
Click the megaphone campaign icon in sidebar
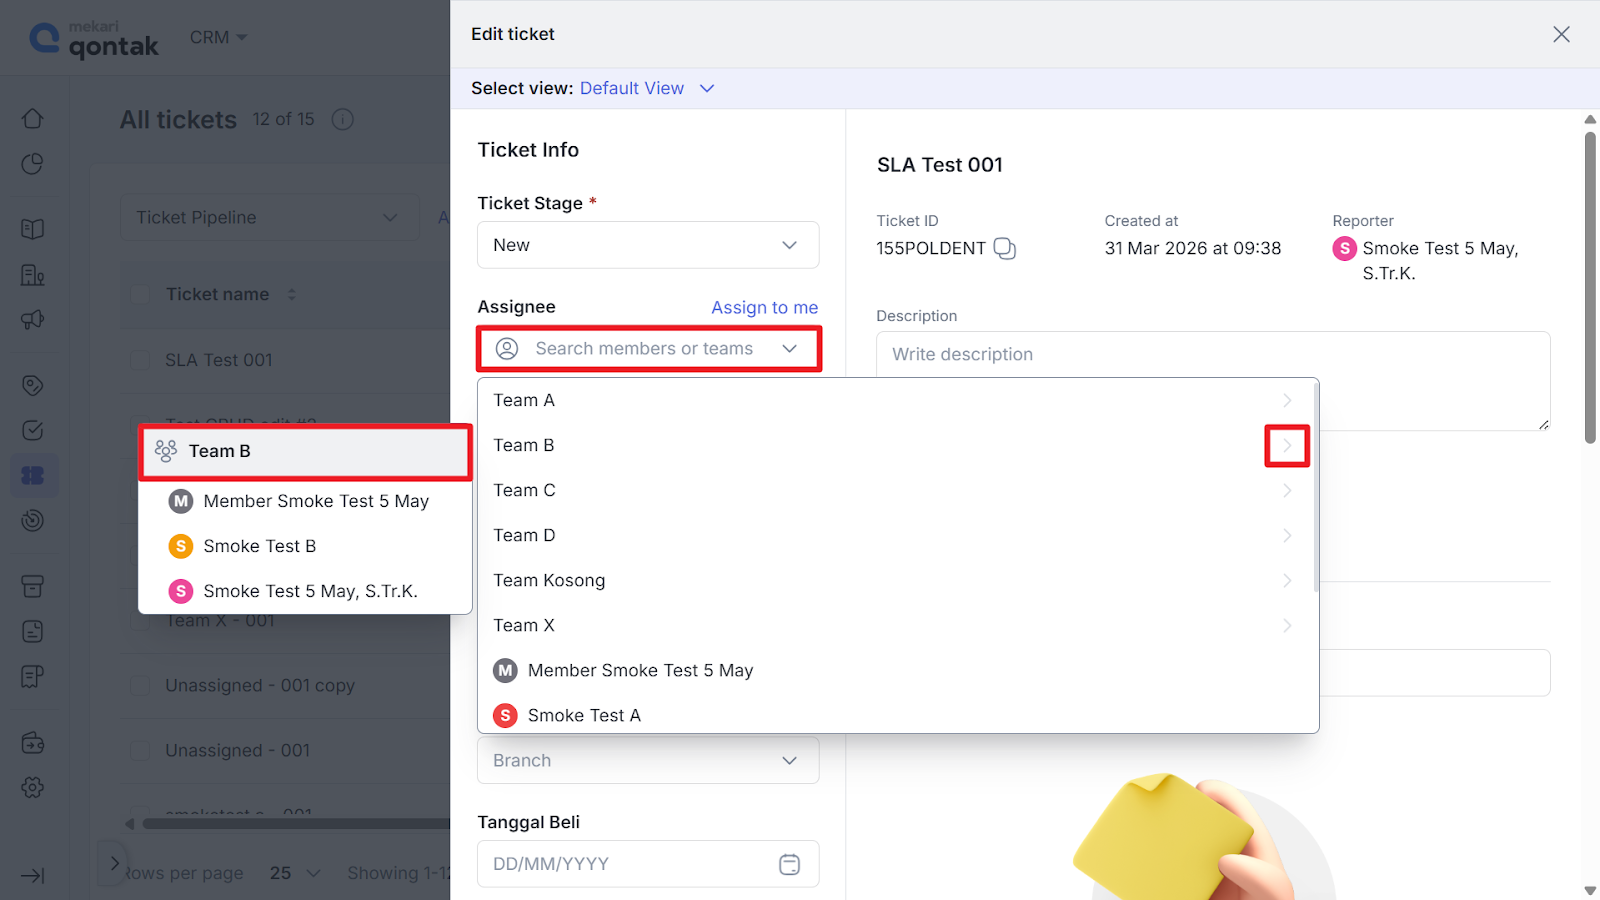point(33,320)
